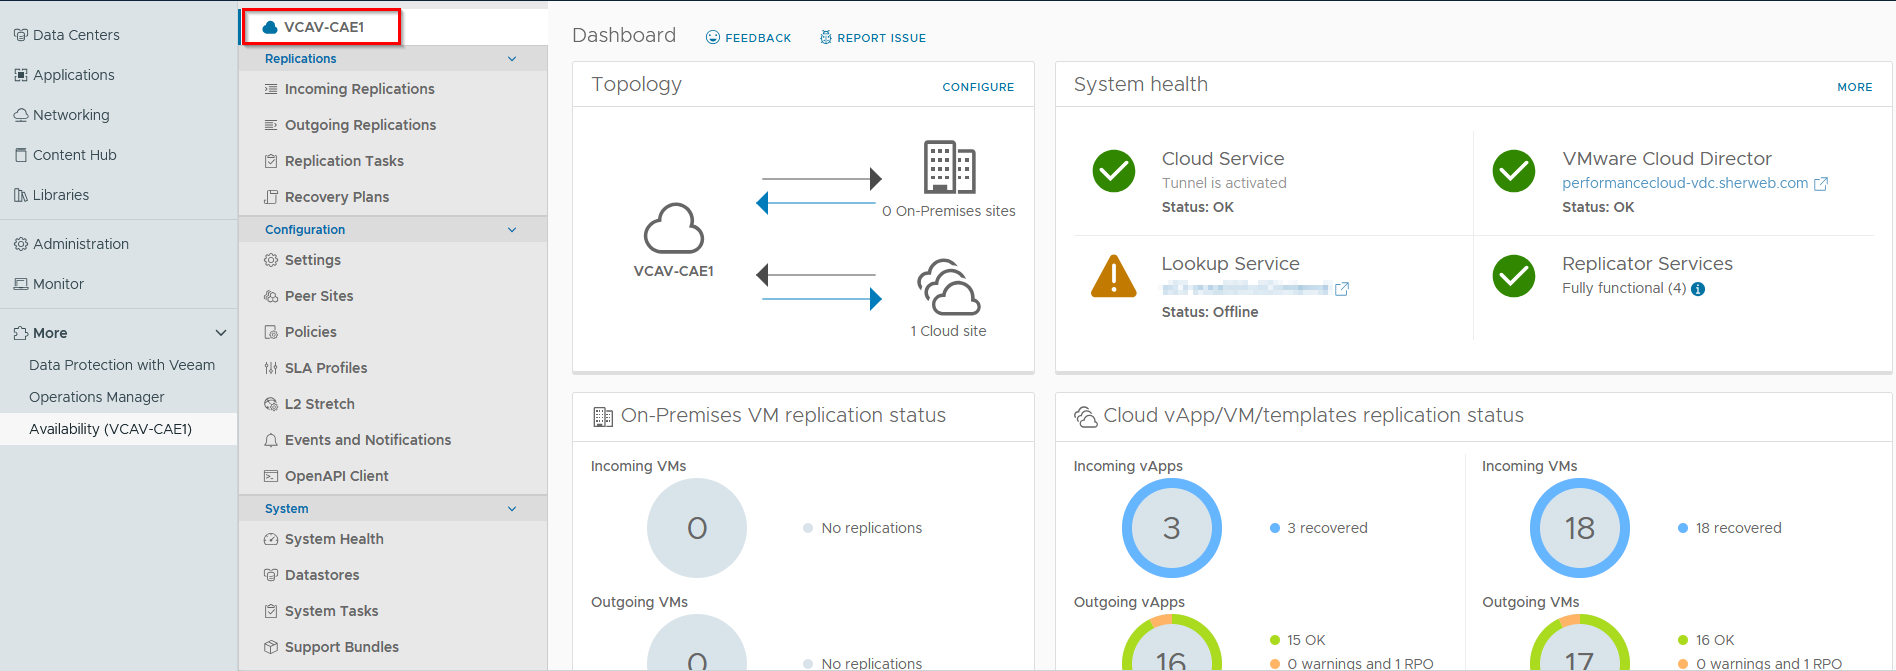Click the Incoming vApps donut showing 3
Image resolution: width=1896 pixels, height=671 pixels.
point(1172,528)
